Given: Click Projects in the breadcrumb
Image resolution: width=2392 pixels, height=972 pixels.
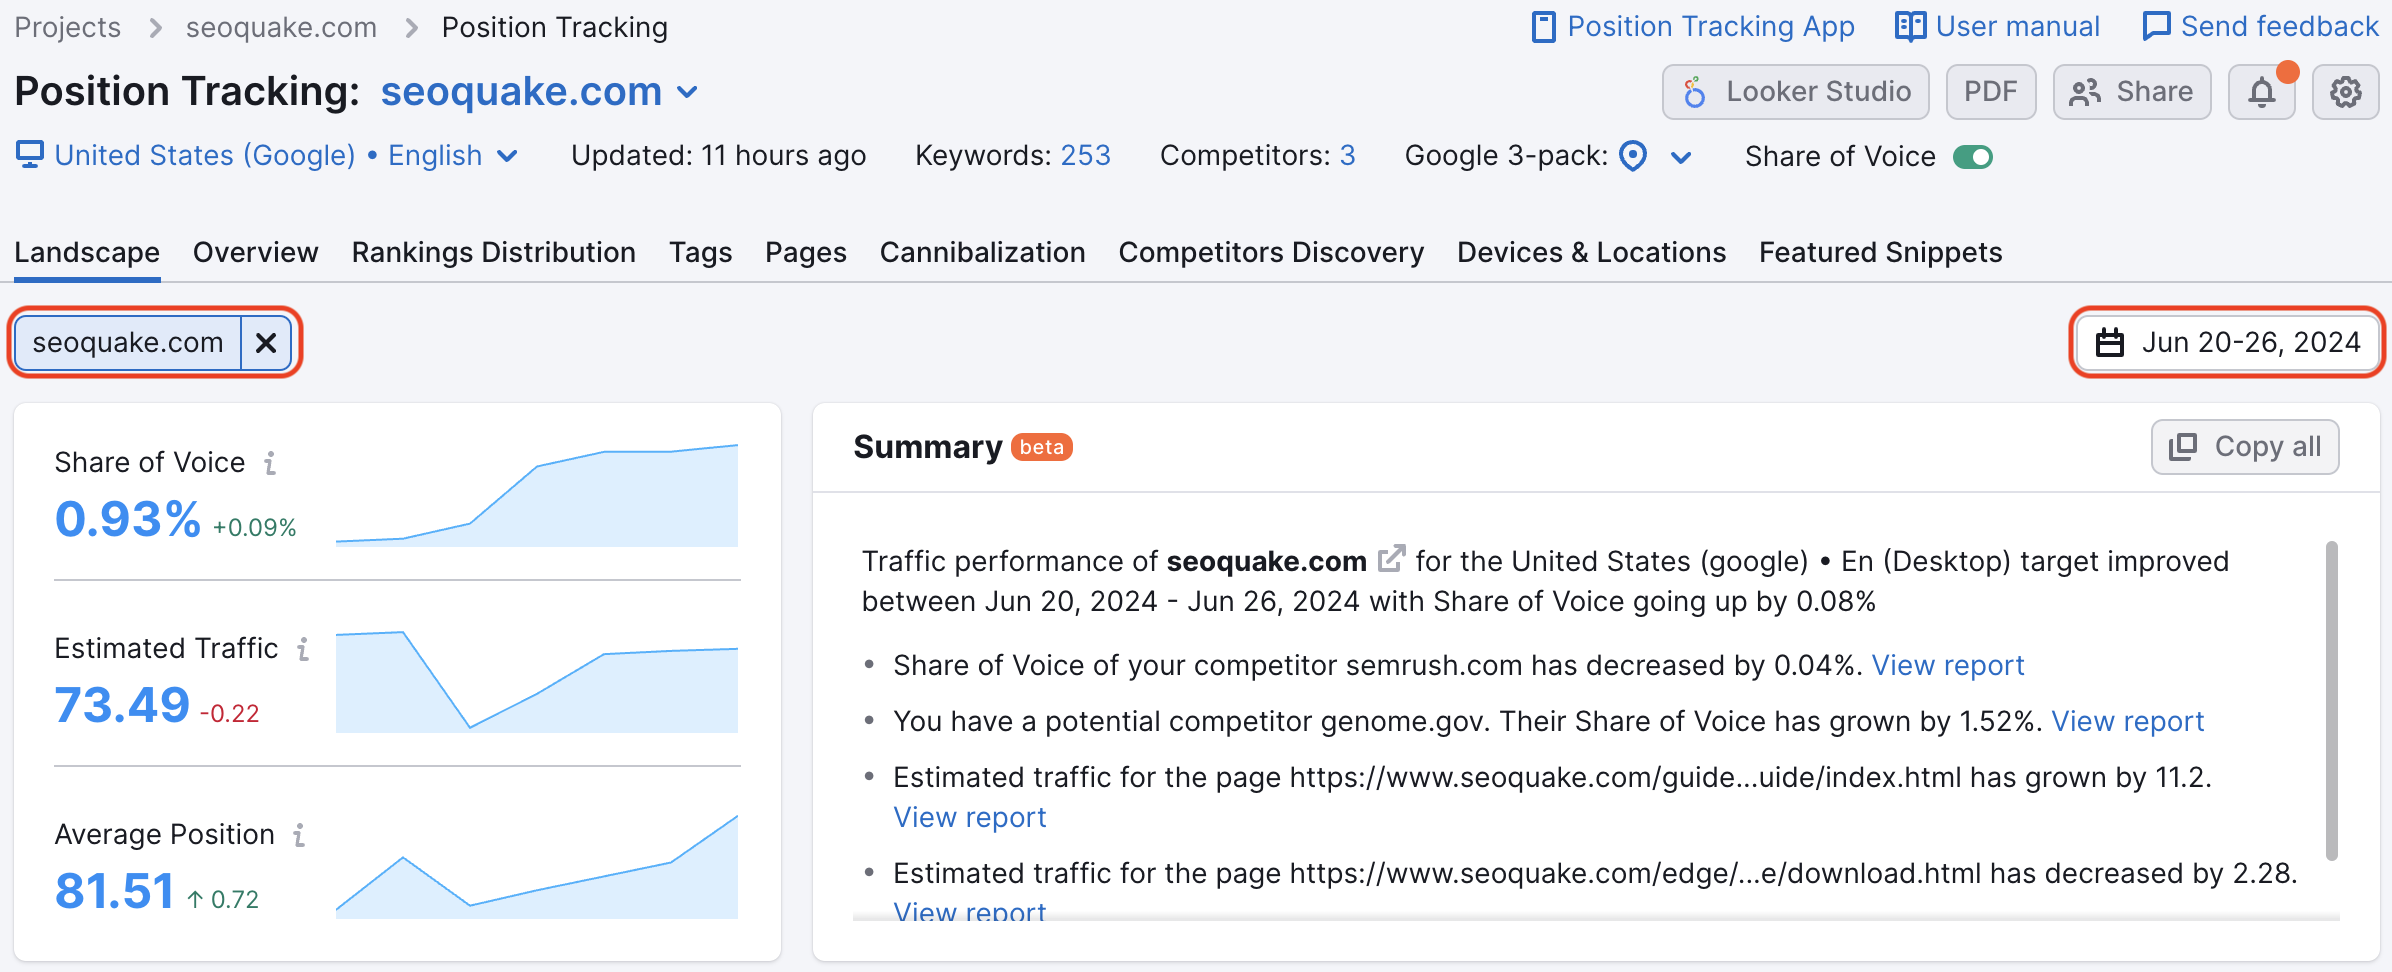Looking at the screenshot, I should tap(68, 27).
